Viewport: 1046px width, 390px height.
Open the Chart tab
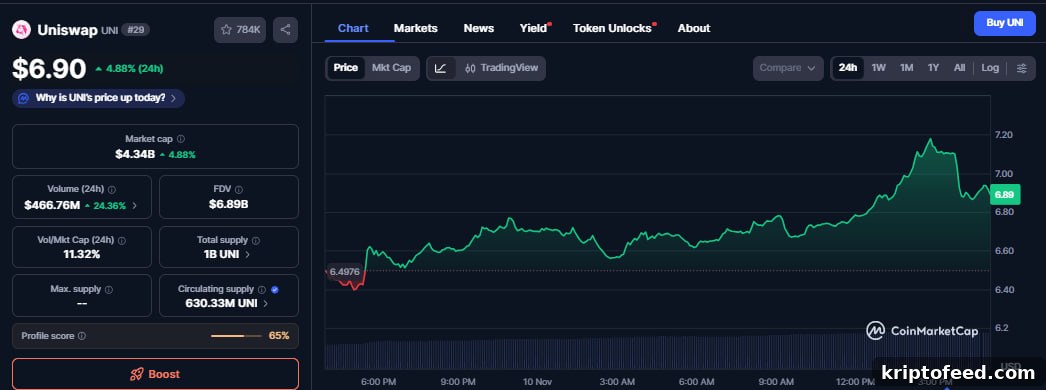point(353,28)
